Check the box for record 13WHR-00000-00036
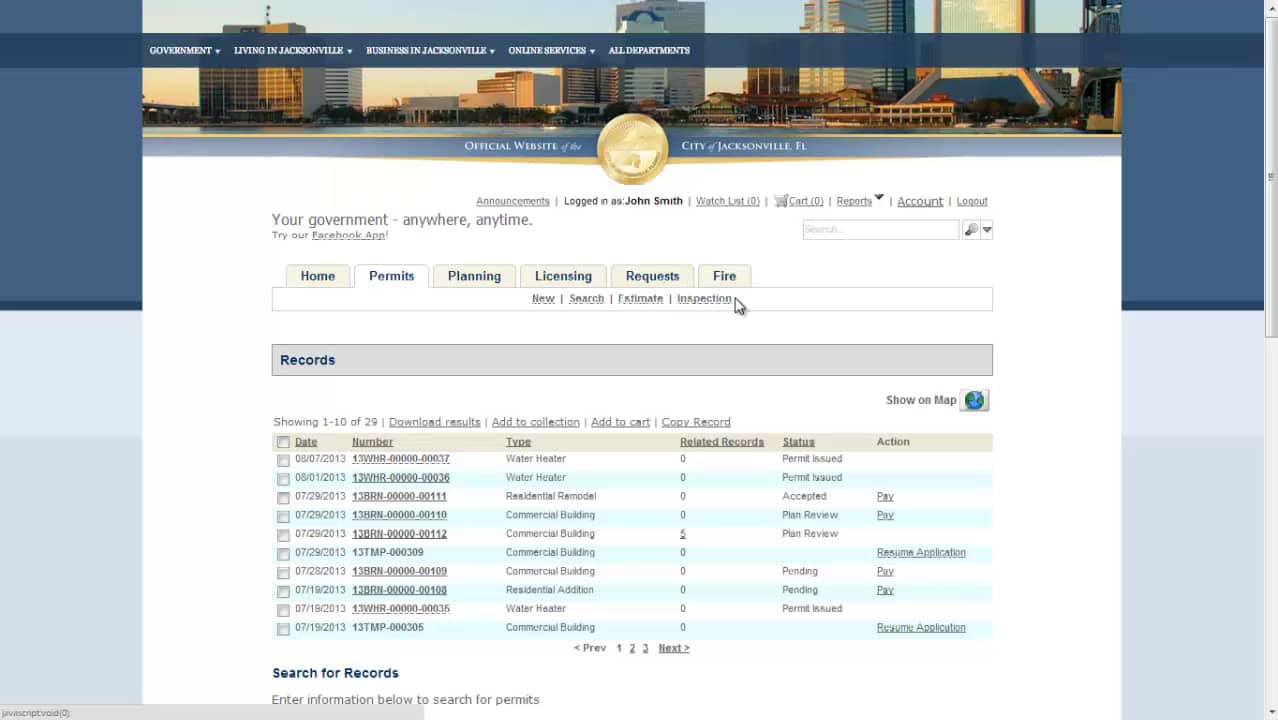Image resolution: width=1278 pixels, height=720 pixels. click(x=283, y=479)
